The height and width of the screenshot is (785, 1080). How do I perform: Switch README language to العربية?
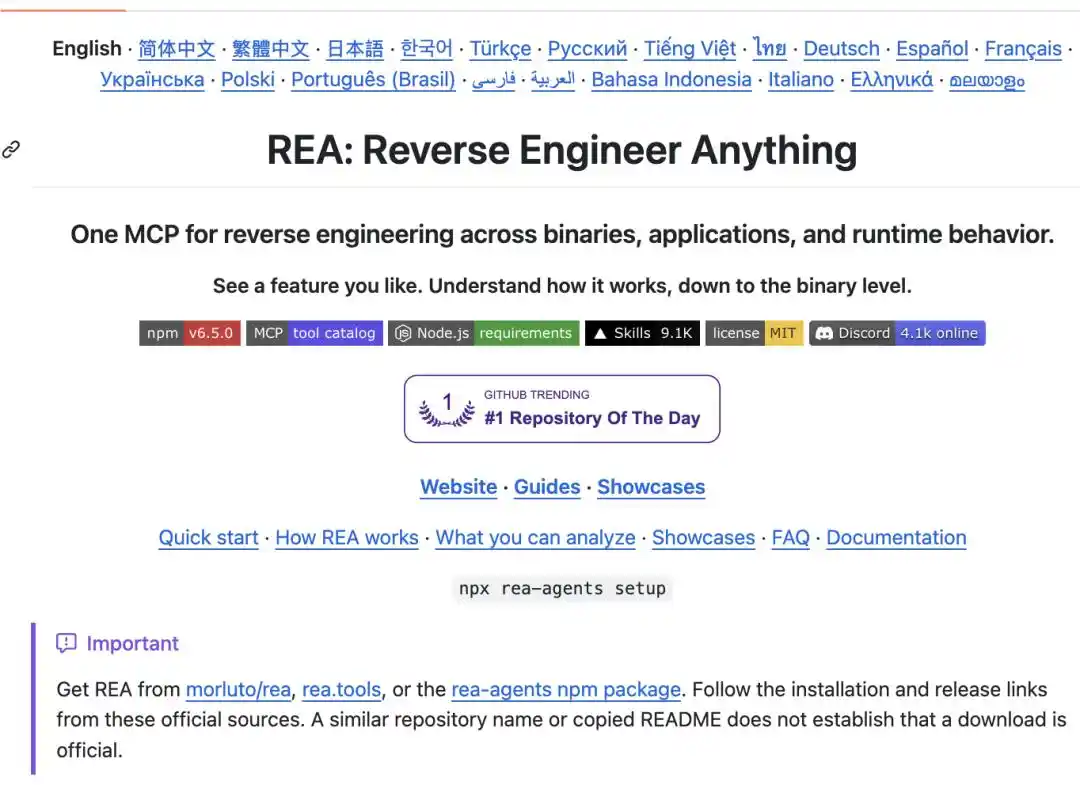pyautogui.click(x=553, y=80)
